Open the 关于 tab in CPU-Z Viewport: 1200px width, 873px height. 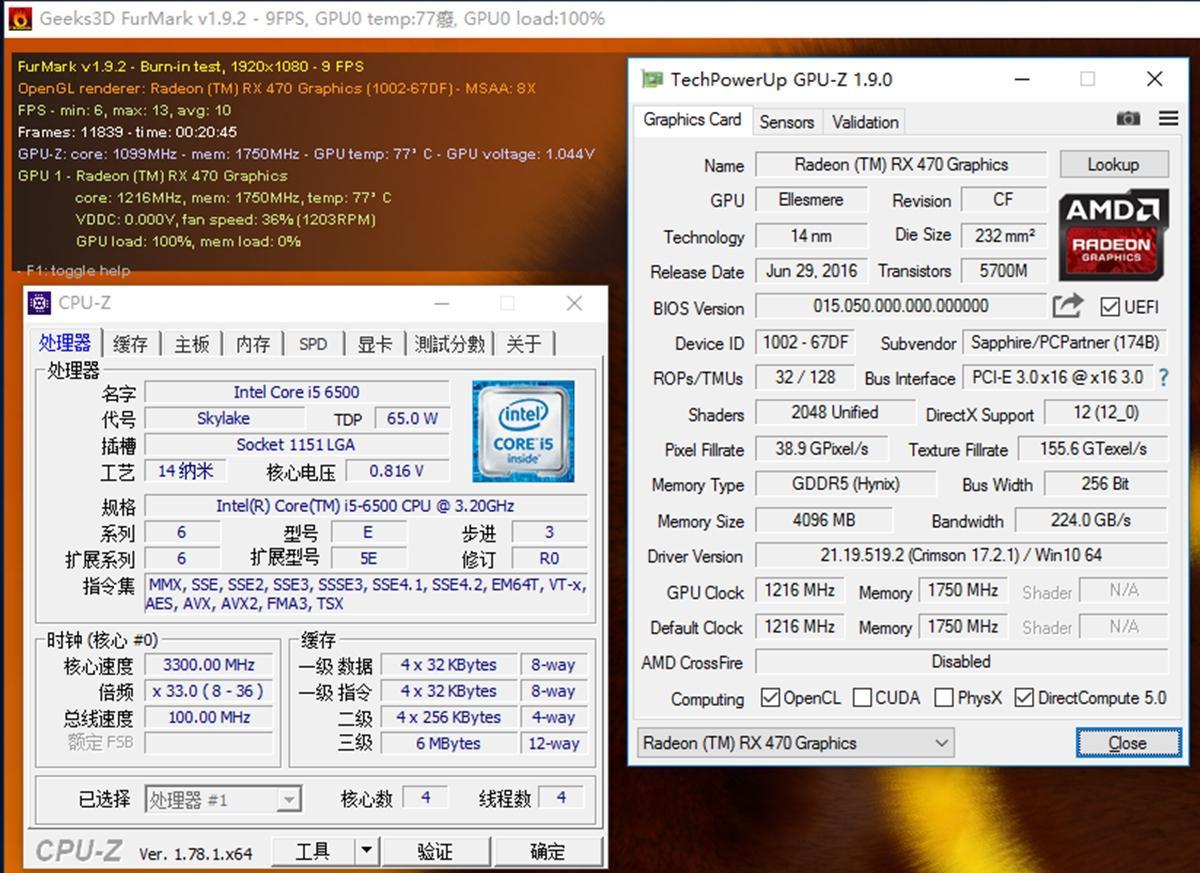click(x=524, y=344)
